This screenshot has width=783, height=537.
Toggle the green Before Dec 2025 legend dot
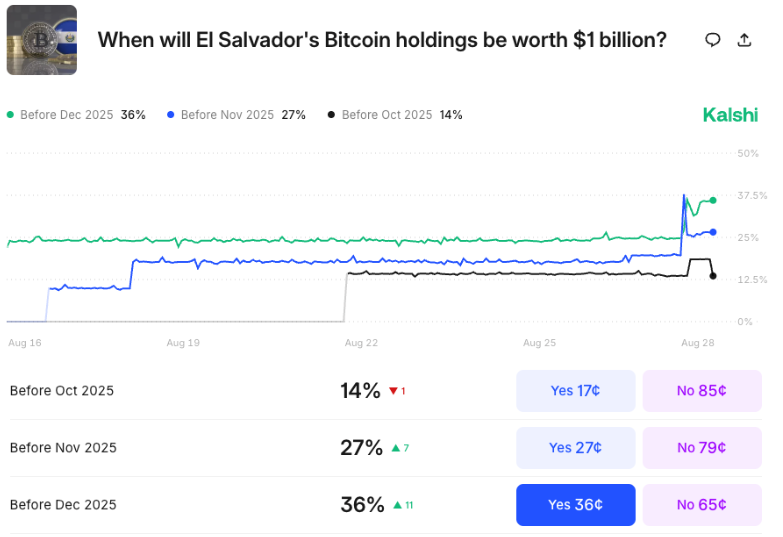click(x=11, y=115)
